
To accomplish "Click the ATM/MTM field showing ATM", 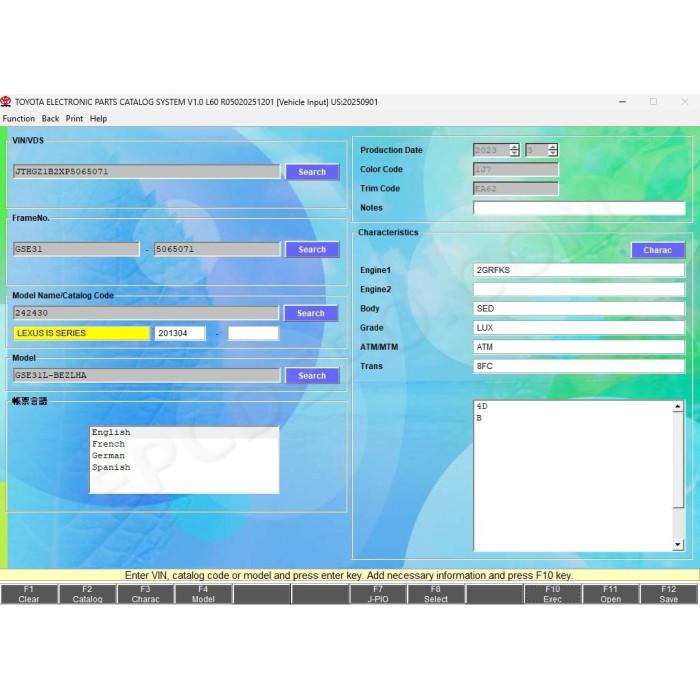I will 579,347.
